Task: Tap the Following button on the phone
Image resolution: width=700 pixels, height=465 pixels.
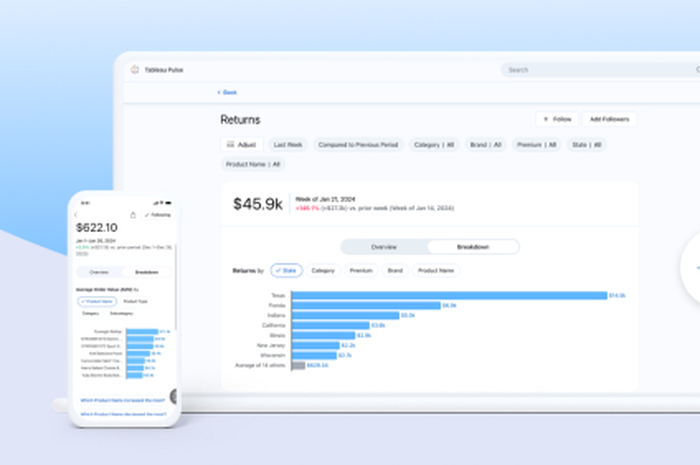Action: (158, 215)
